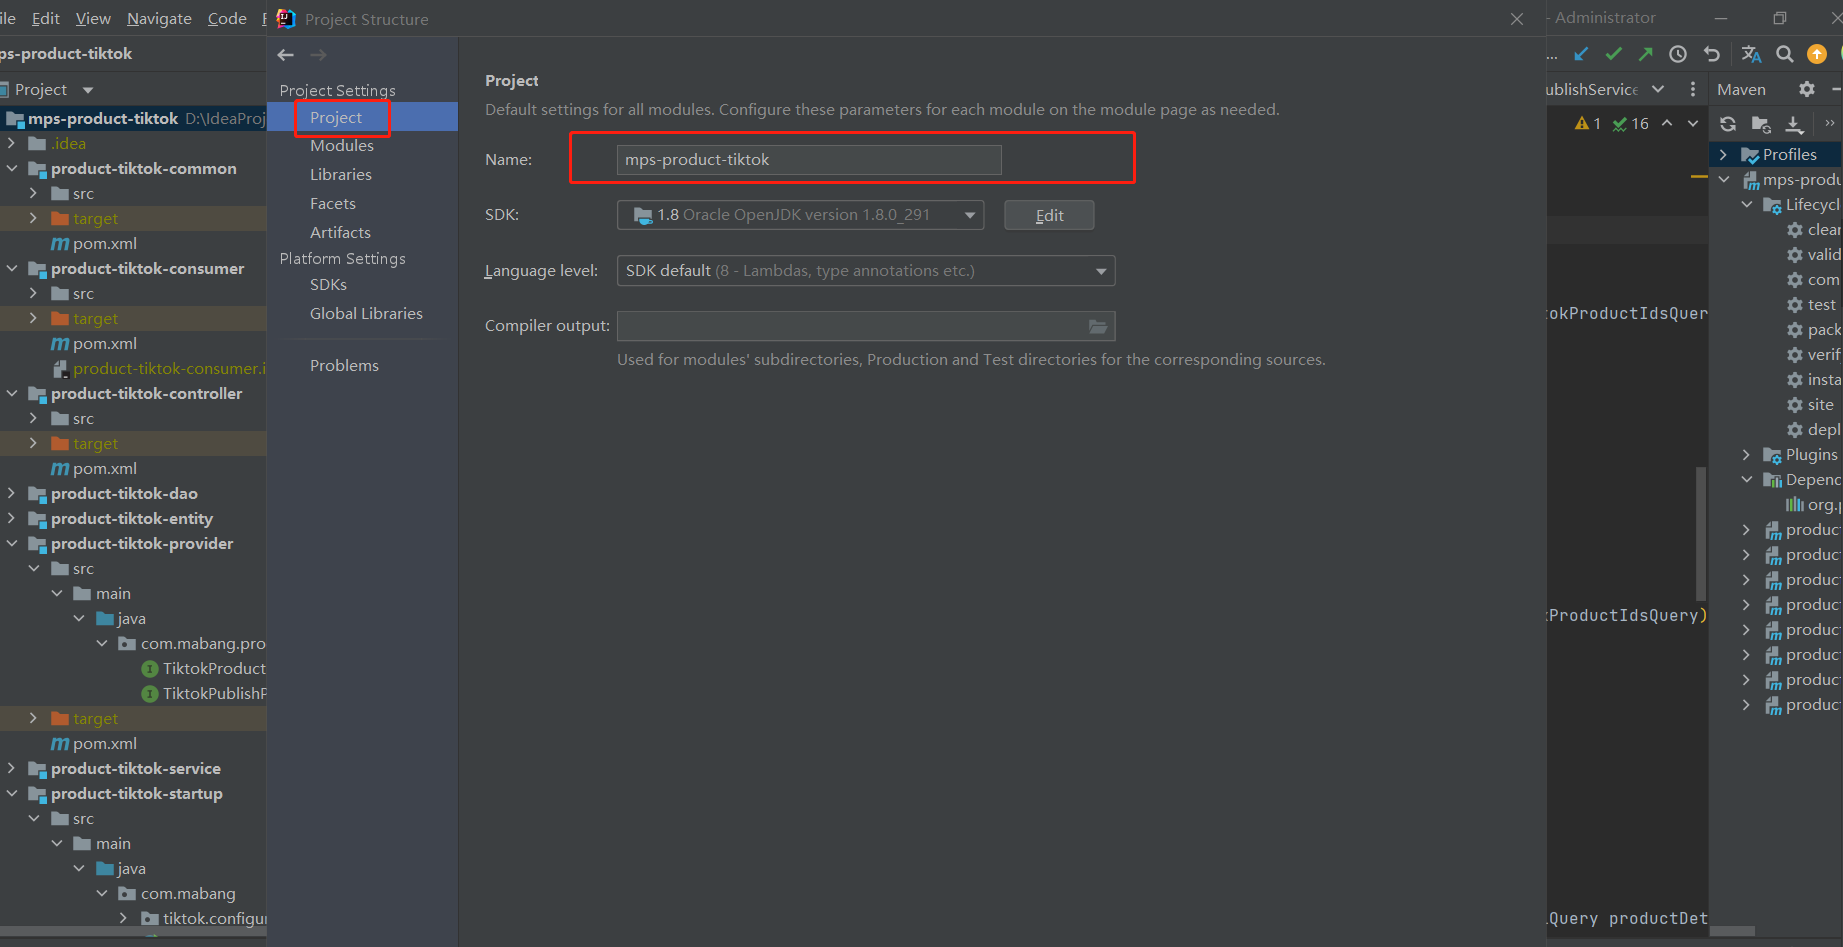This screenshot has height=947, width=1843.
Task: Select Modules in Project Settings
Action: [x=341, y=146]
